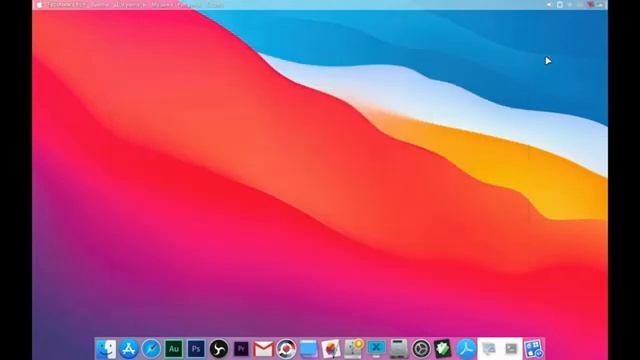The image size is (640, 360).
Task: Launch Adobe Audition (Au) from dock
Action: click(x=174, y=349)
